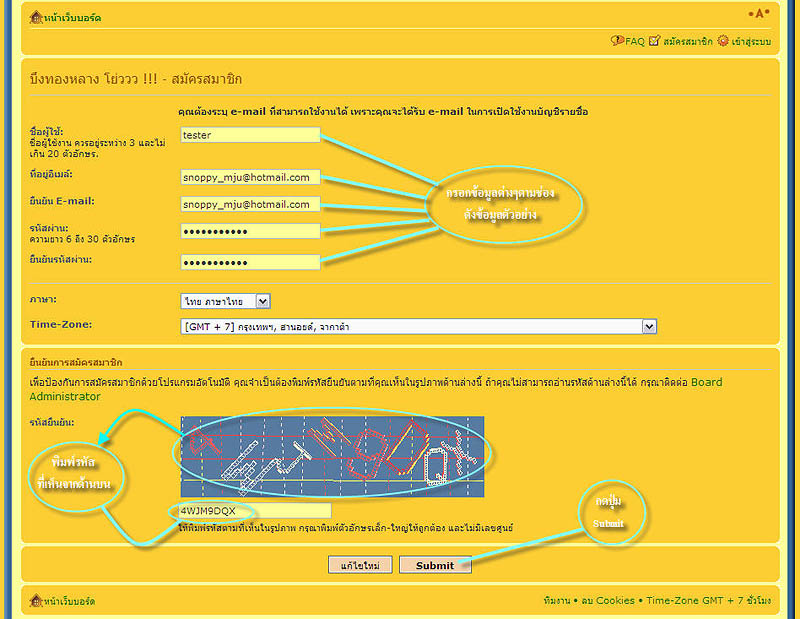800x619 pixels.
Task: Click the Time-Zone: label
Action: click(61, 324)
